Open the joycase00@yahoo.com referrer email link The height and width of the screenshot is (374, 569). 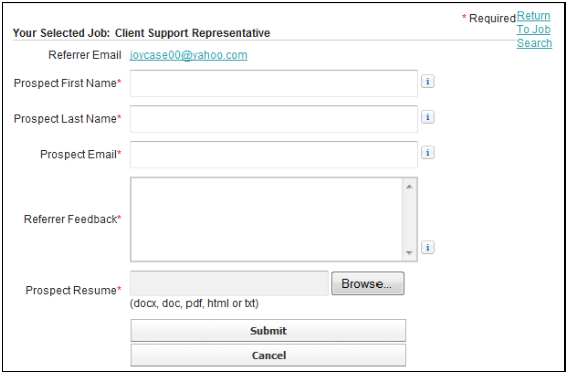[x=189, y=55]
